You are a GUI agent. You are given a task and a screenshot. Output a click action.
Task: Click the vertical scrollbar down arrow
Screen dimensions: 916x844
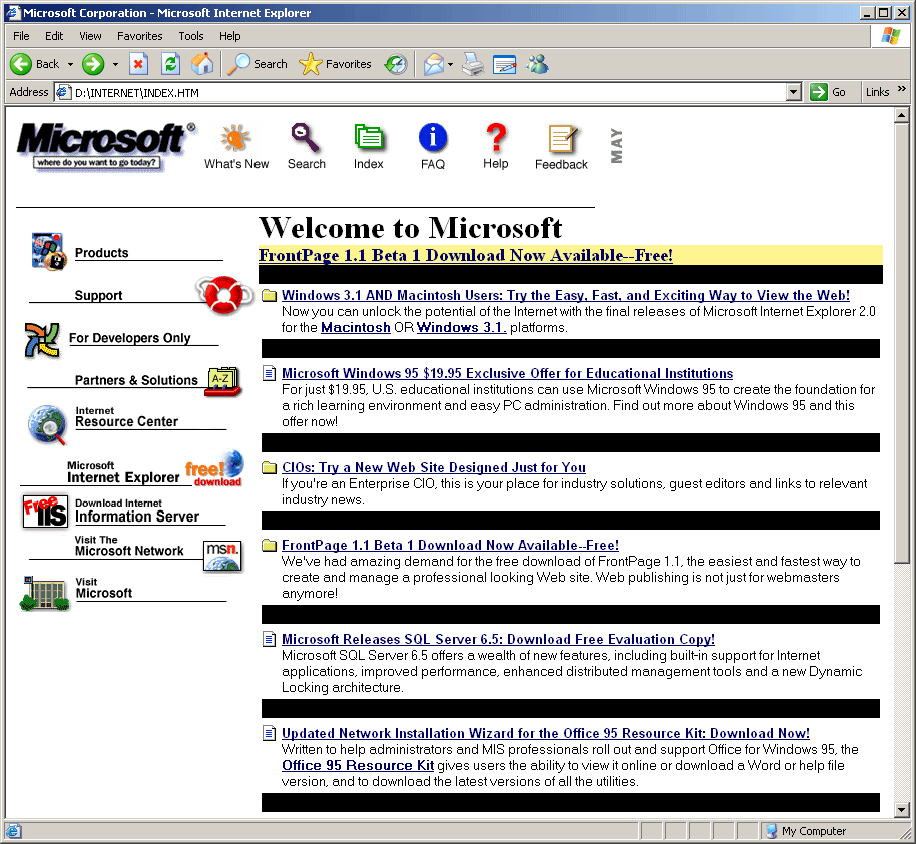click(x=902, y=810)
